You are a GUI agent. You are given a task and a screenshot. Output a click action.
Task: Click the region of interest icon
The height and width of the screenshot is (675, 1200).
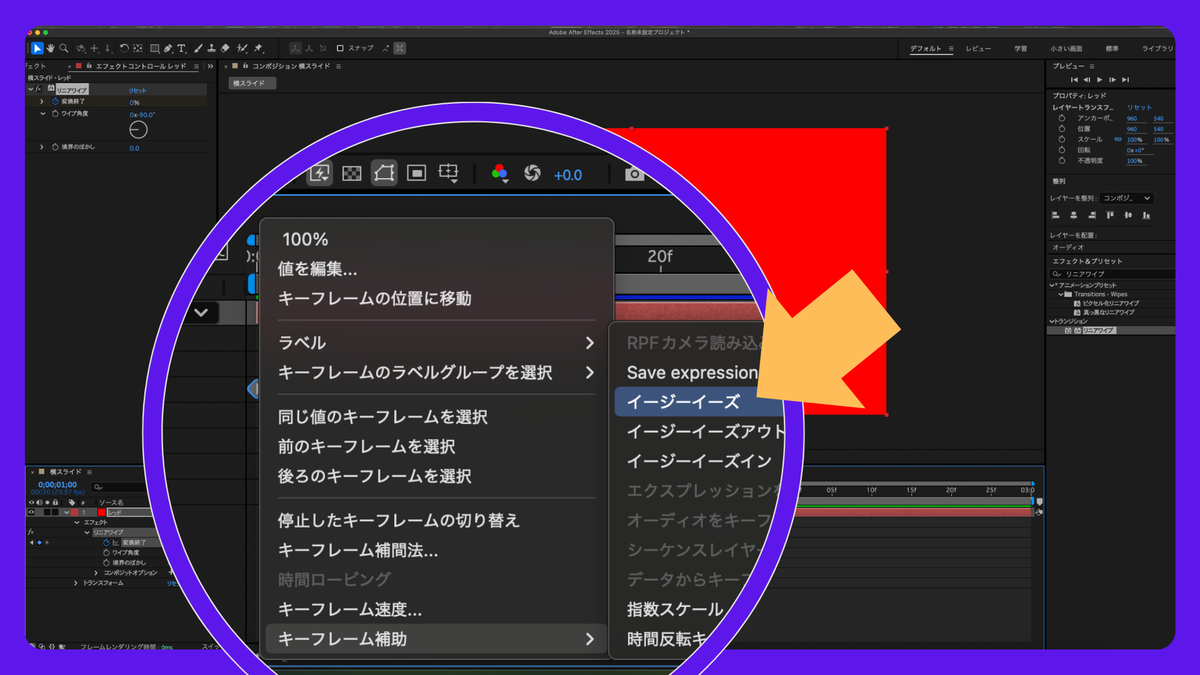pos(417,173)
